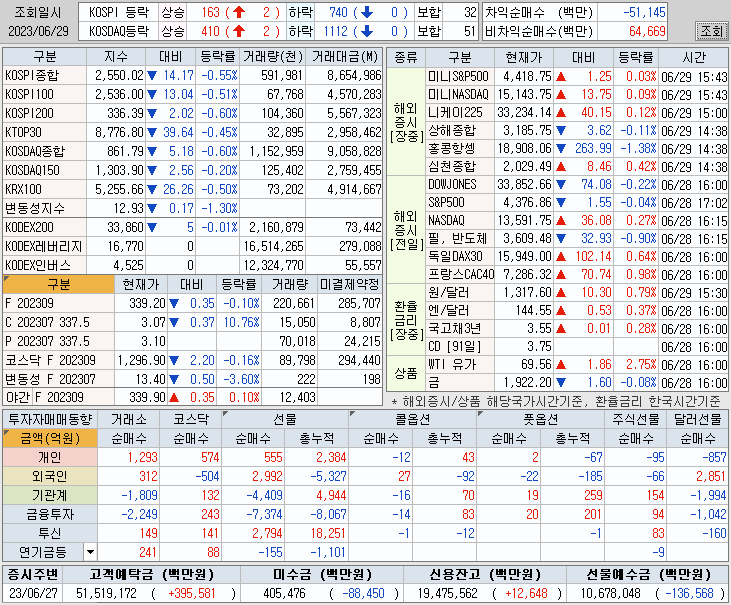This screenshot has width=731, height=605.
Task: Click the 달러선물 column header
Action: pyautogui.click(x=698, y=419)
